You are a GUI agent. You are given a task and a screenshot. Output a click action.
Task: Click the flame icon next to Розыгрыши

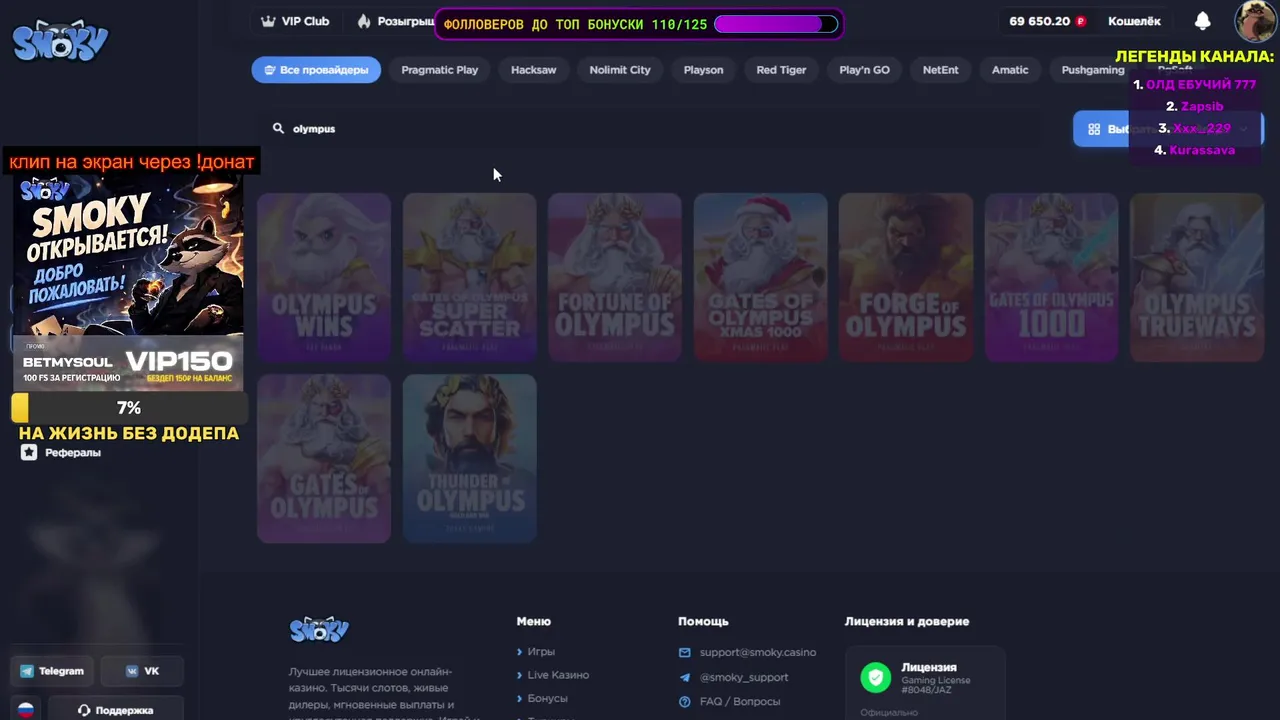click(x=364, y=21)
